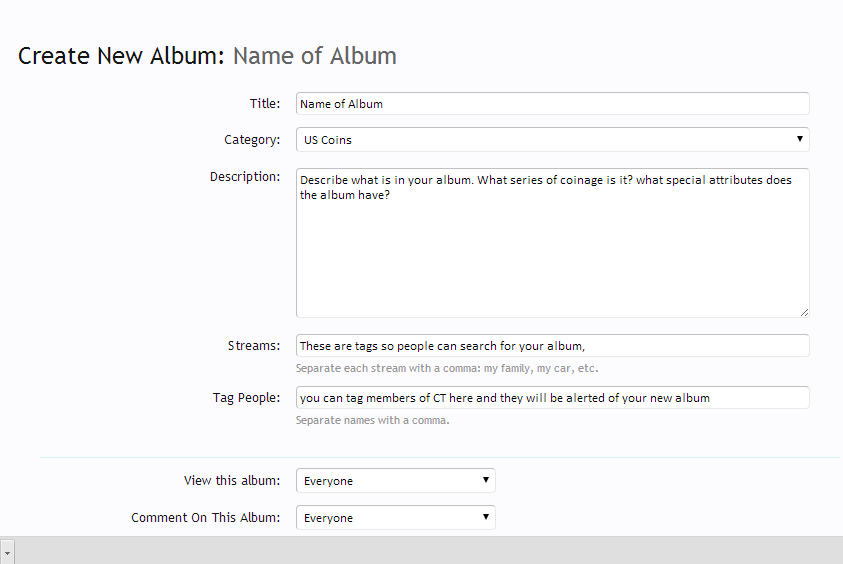The width and height of the screenshot is (843, 564).
Task: Click the Comment On This Album: label
Action: click(205, 518)
